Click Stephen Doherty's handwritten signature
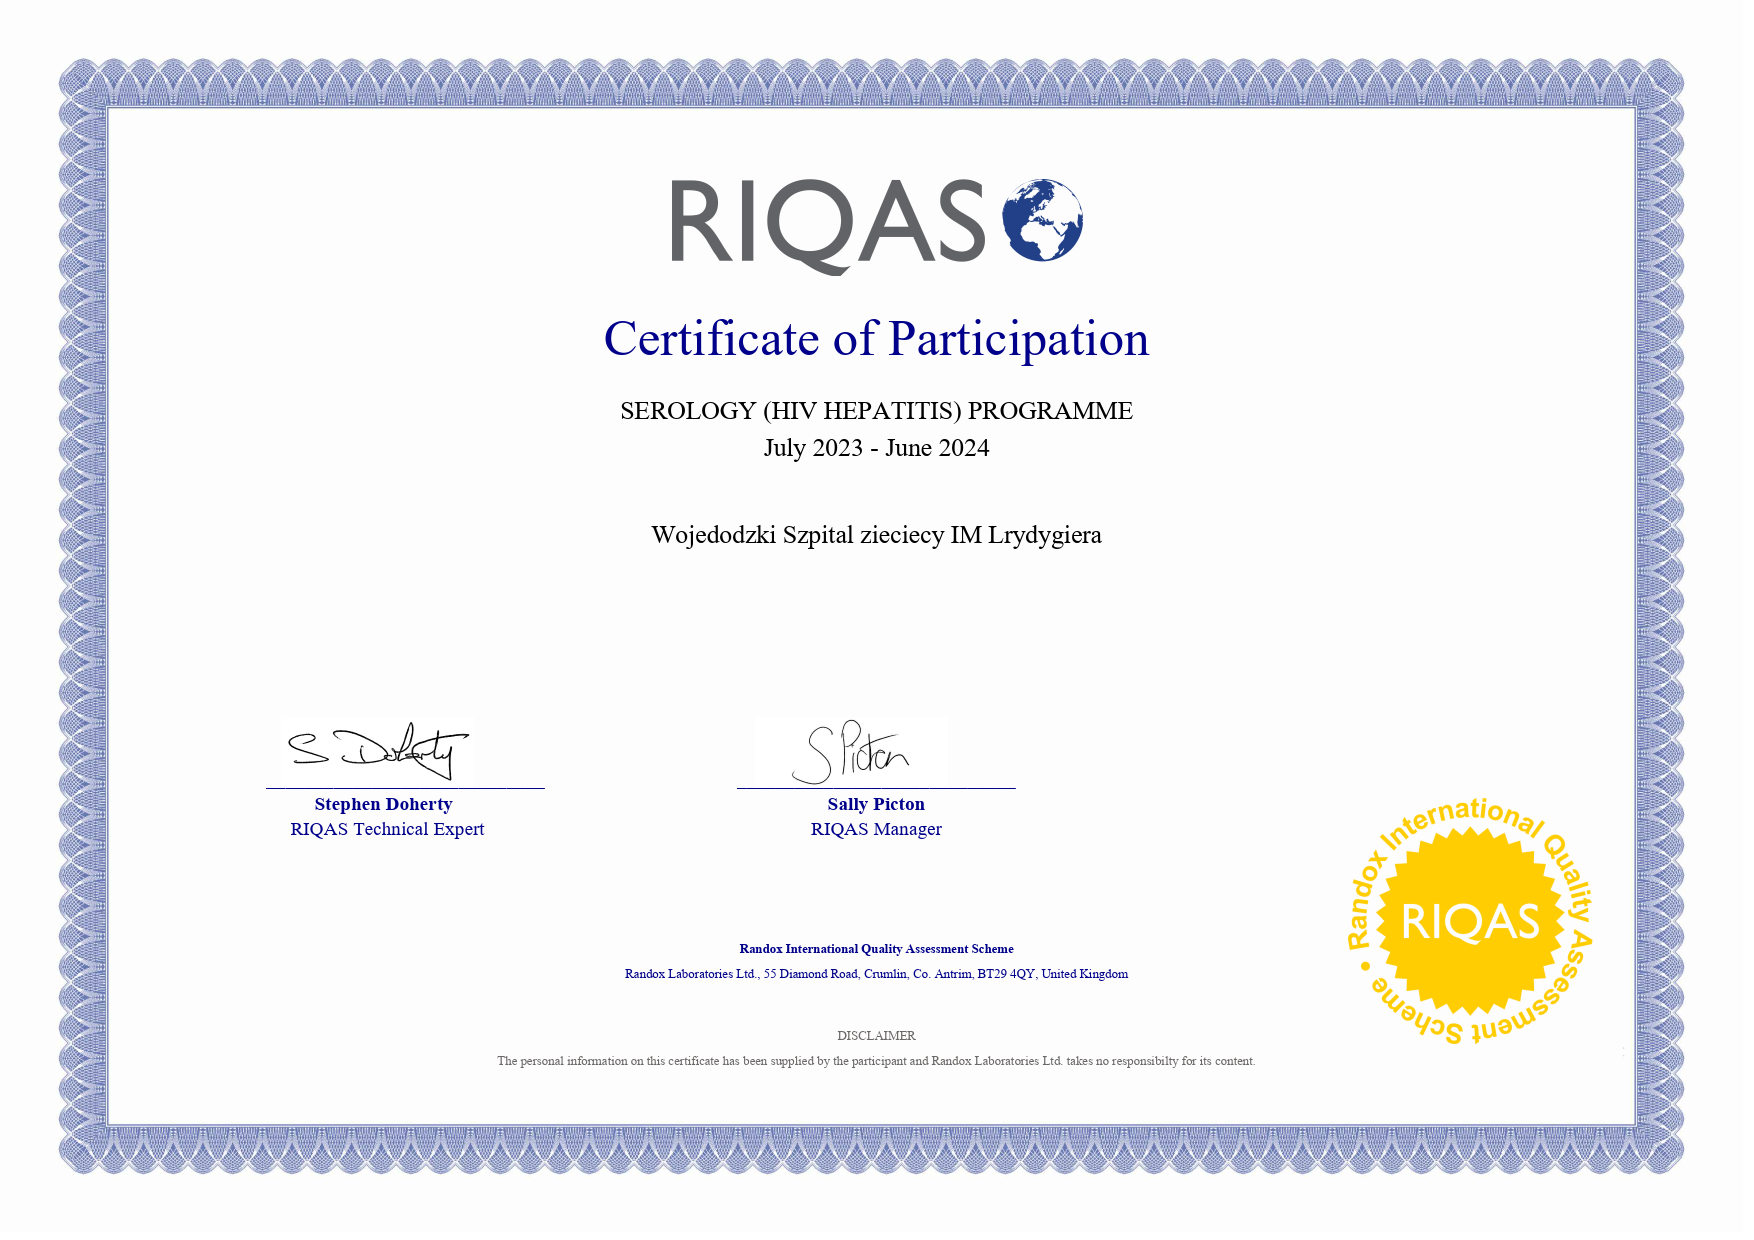The height and width of the screenshot is (1240, 1754). coord(380,751)
